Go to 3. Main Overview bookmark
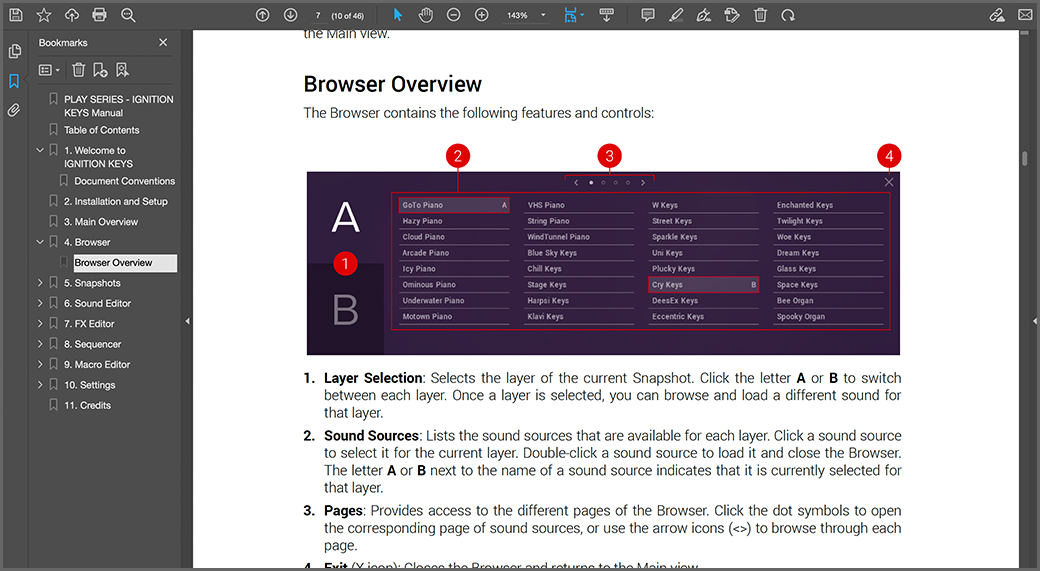This screenshot has height=571, width=1040. (x=101, y=222)
